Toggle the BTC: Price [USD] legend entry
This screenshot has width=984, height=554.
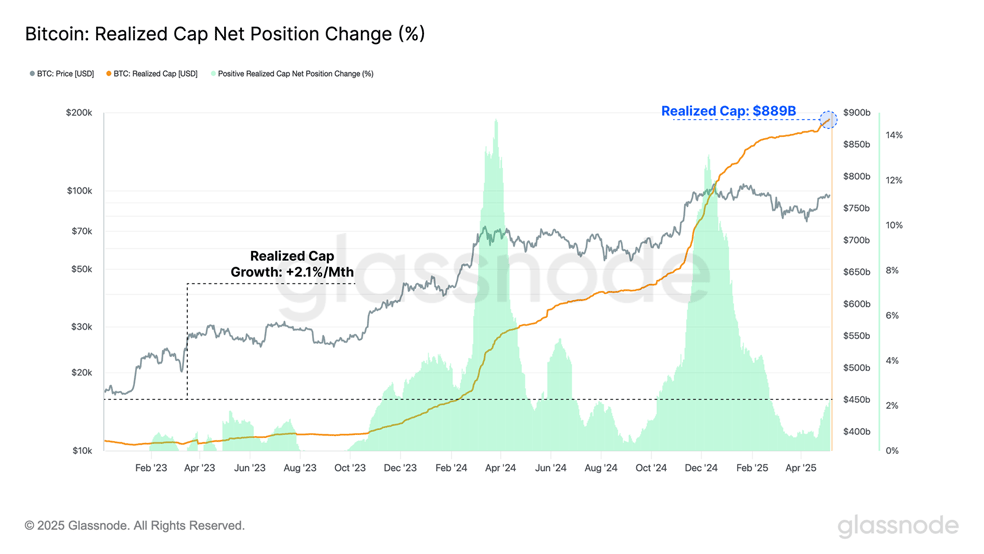[x=62, y=74]
